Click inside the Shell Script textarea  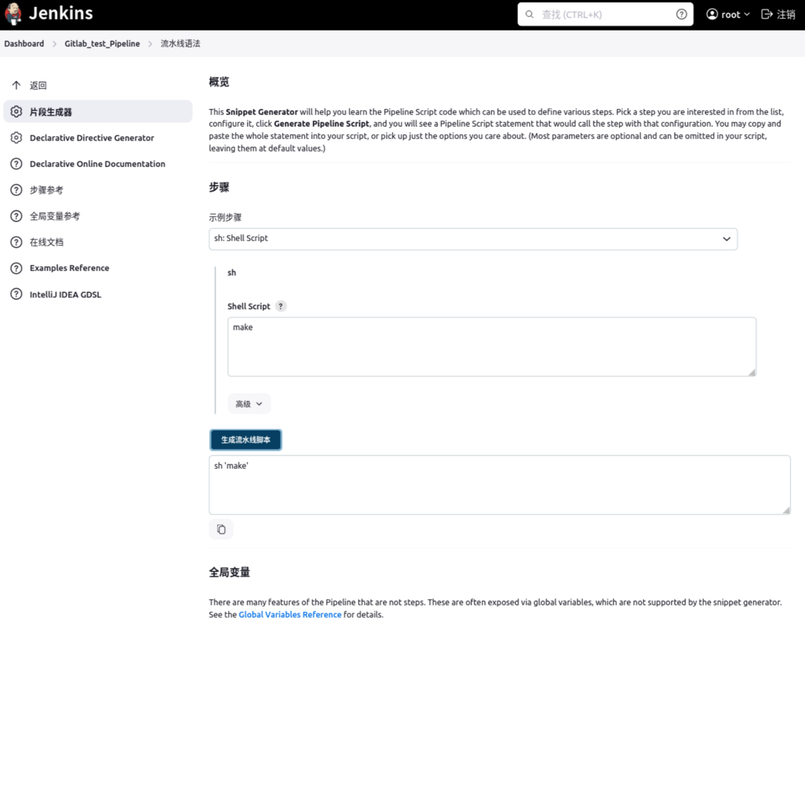point(492,347)
